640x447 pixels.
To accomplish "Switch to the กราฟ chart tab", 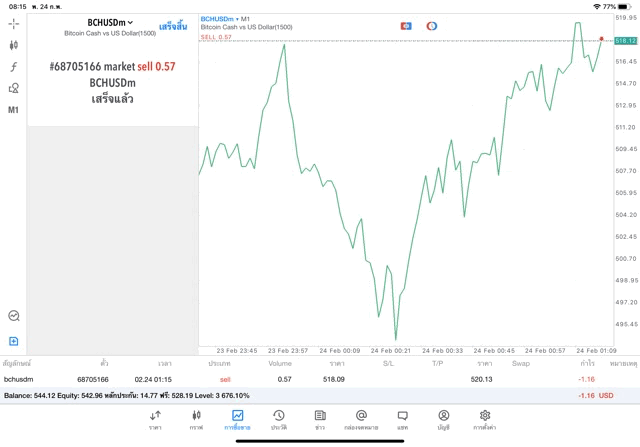I will click(196, 420).
